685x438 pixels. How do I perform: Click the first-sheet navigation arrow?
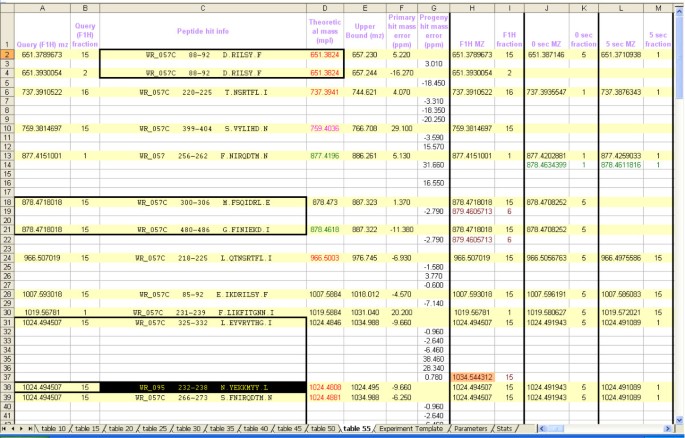pos(5,428)
